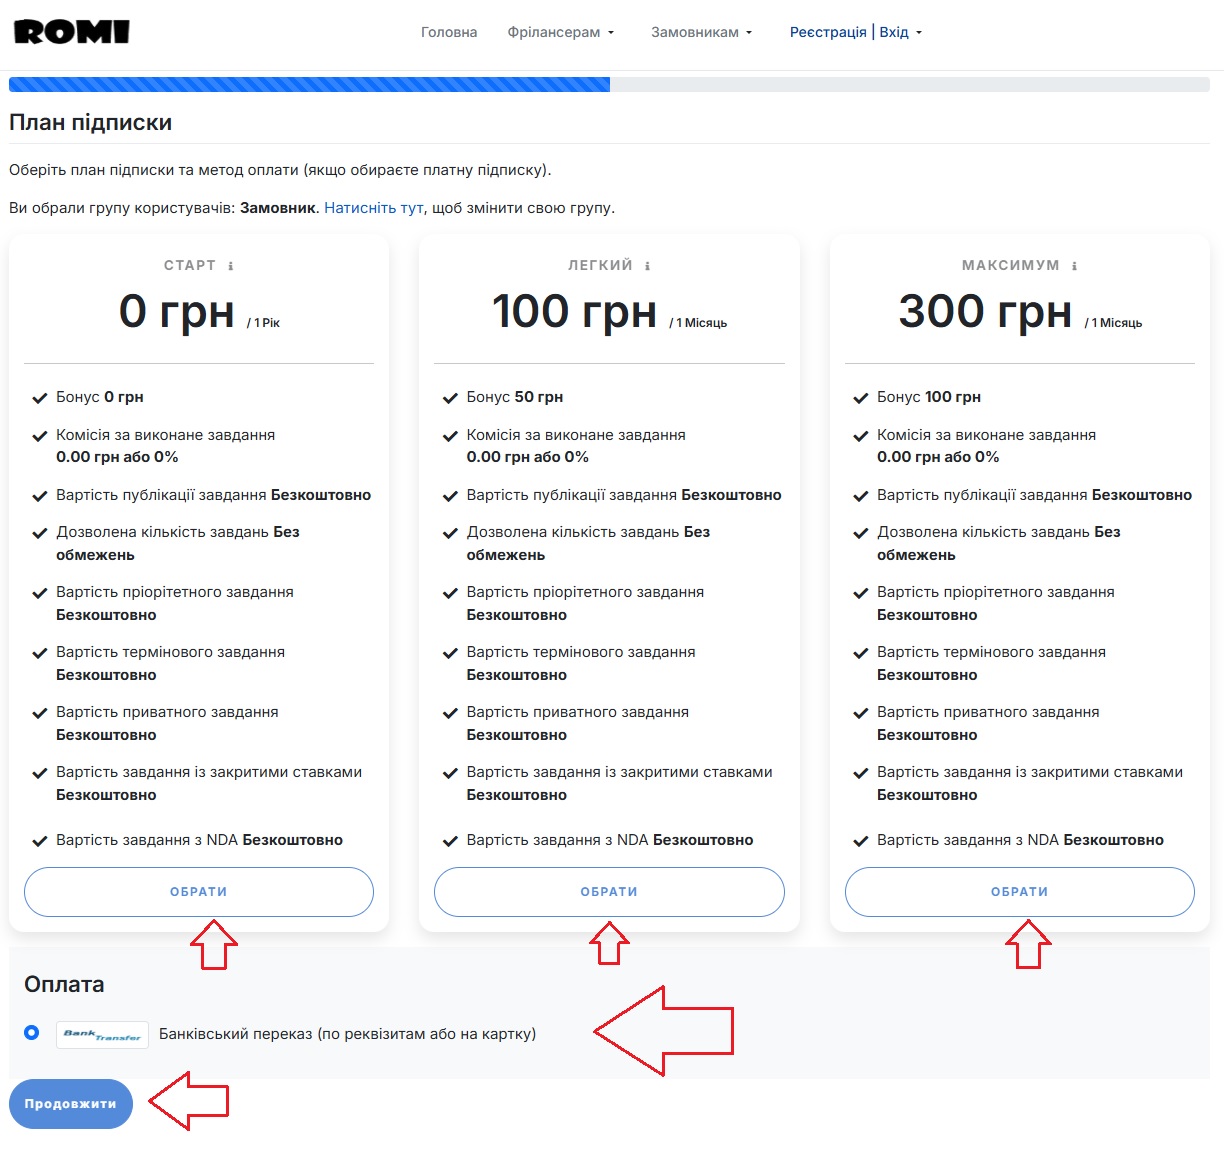Image resolution: width=1226 pixels, height=1159 pixels.
Task: Expand the Замовникам dropdown menu
Action: [x=701, y=32]
